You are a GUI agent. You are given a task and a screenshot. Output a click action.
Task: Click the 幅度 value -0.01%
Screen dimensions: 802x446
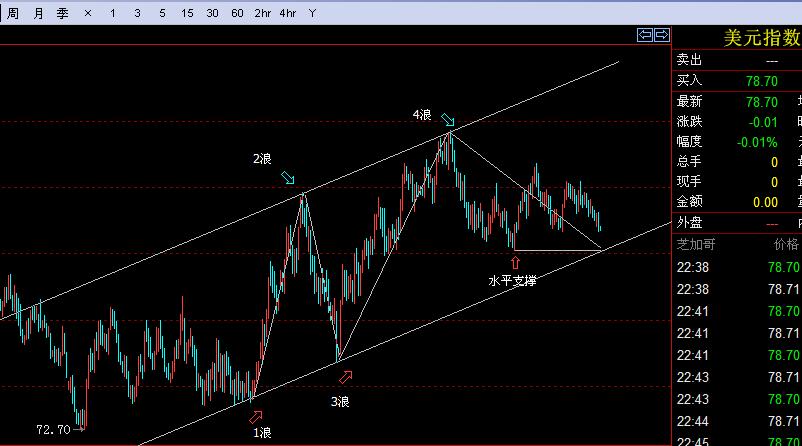pos(757,142)
